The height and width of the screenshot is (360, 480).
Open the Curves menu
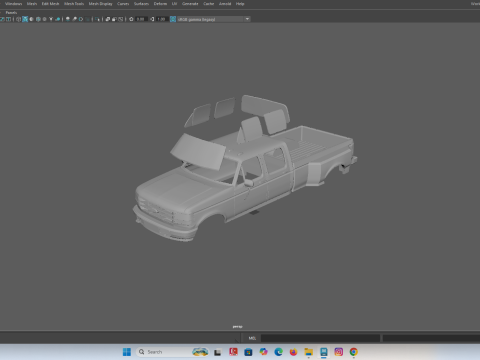tap(123, 4)
